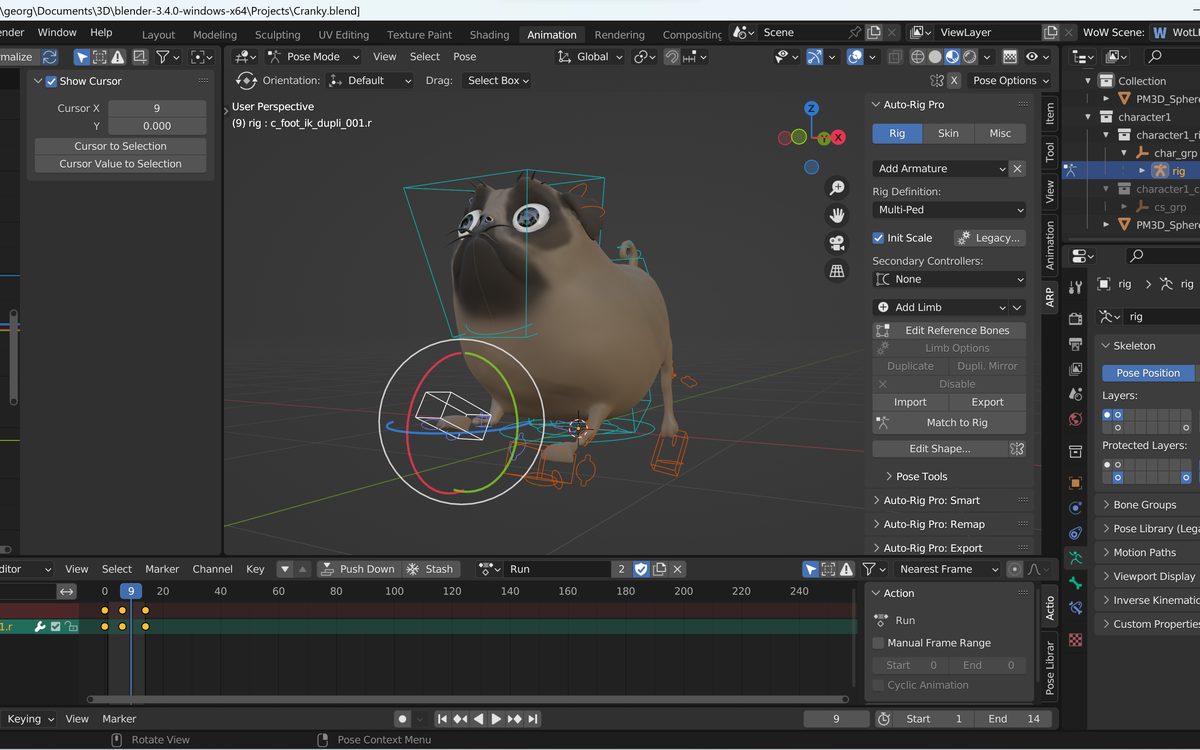Click the Stash button
The height and width of the screenshot is (750, 1200).
point(430,569)
